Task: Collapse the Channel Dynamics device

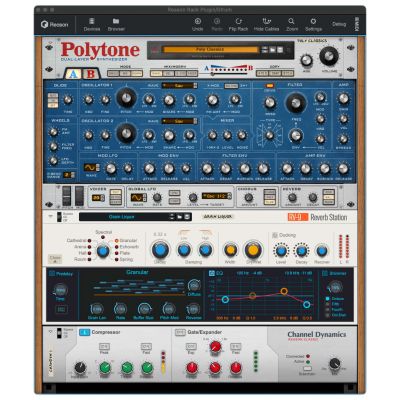Action: [x=51, y=332]
